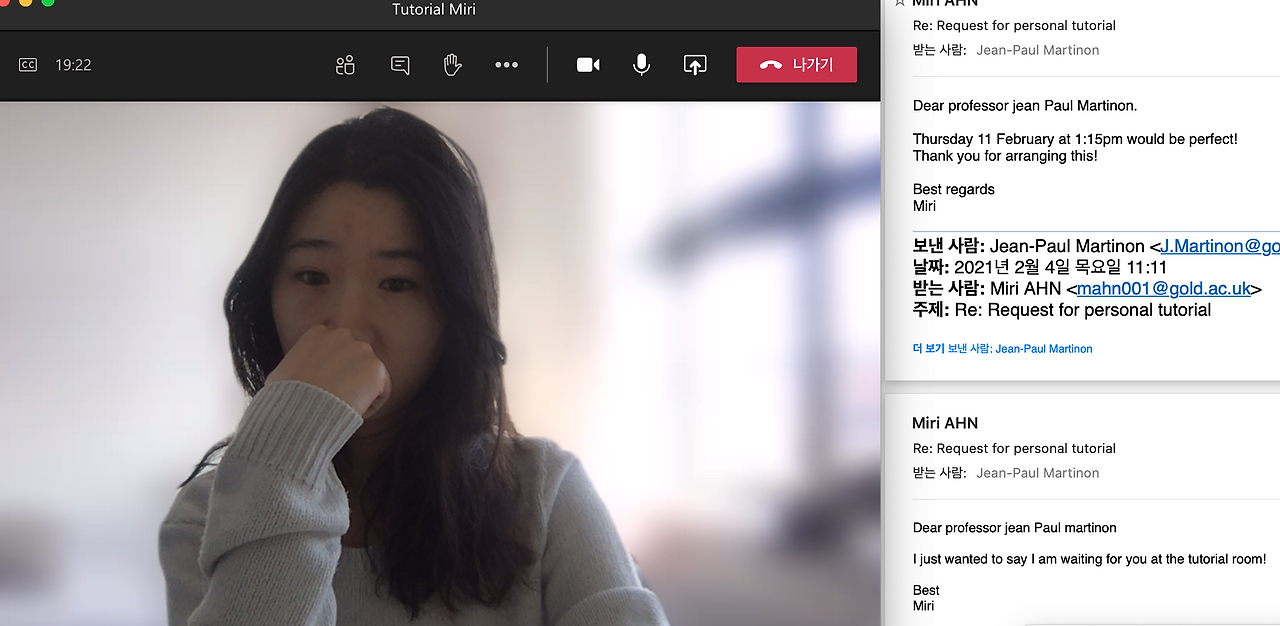Select recipient 'Jean-Paul Martinon' in top email
The width and height of the screenshot is (1280, 626).
pos(1037,50)
